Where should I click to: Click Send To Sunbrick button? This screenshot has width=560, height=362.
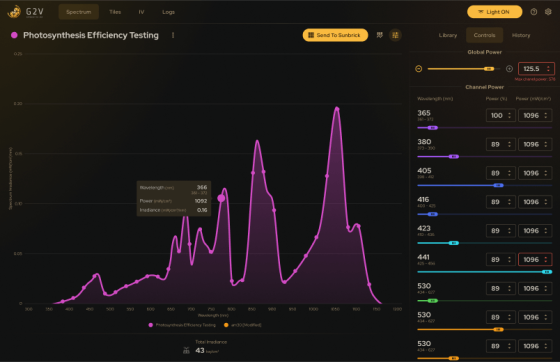click(x=335, y=35)
